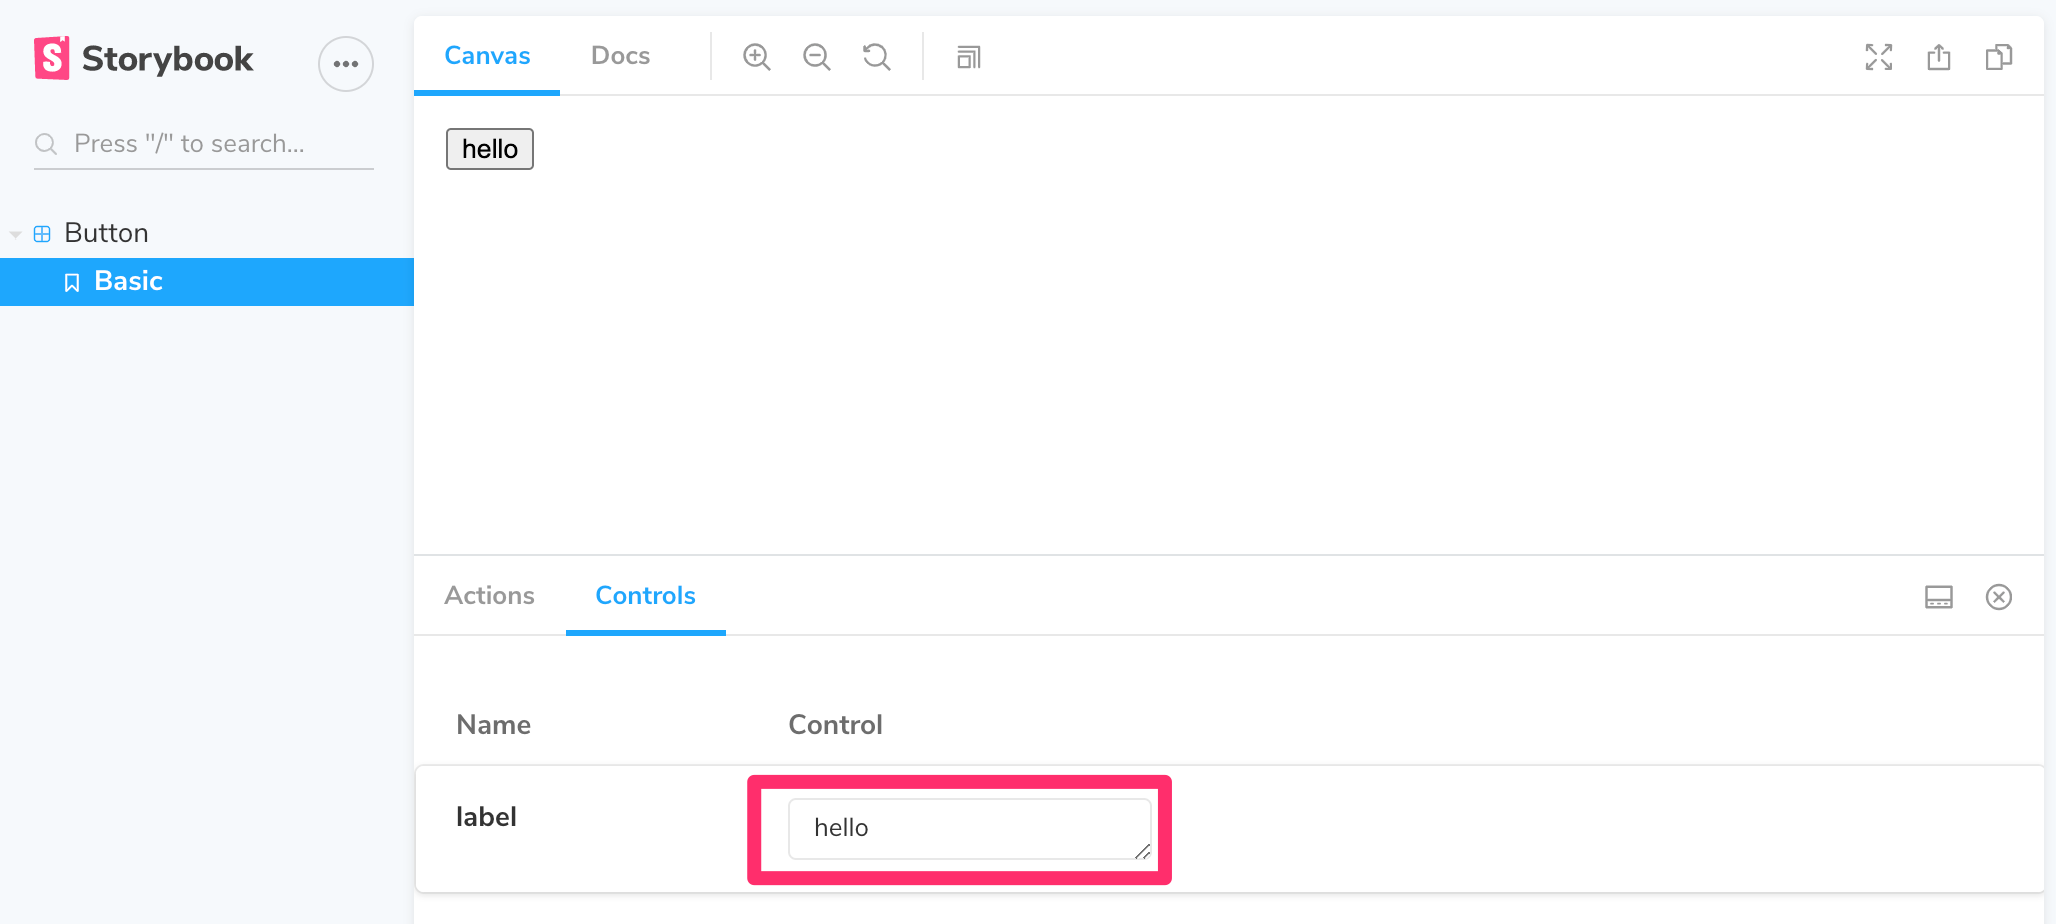Open the Actions panel tab

(489, 596)
